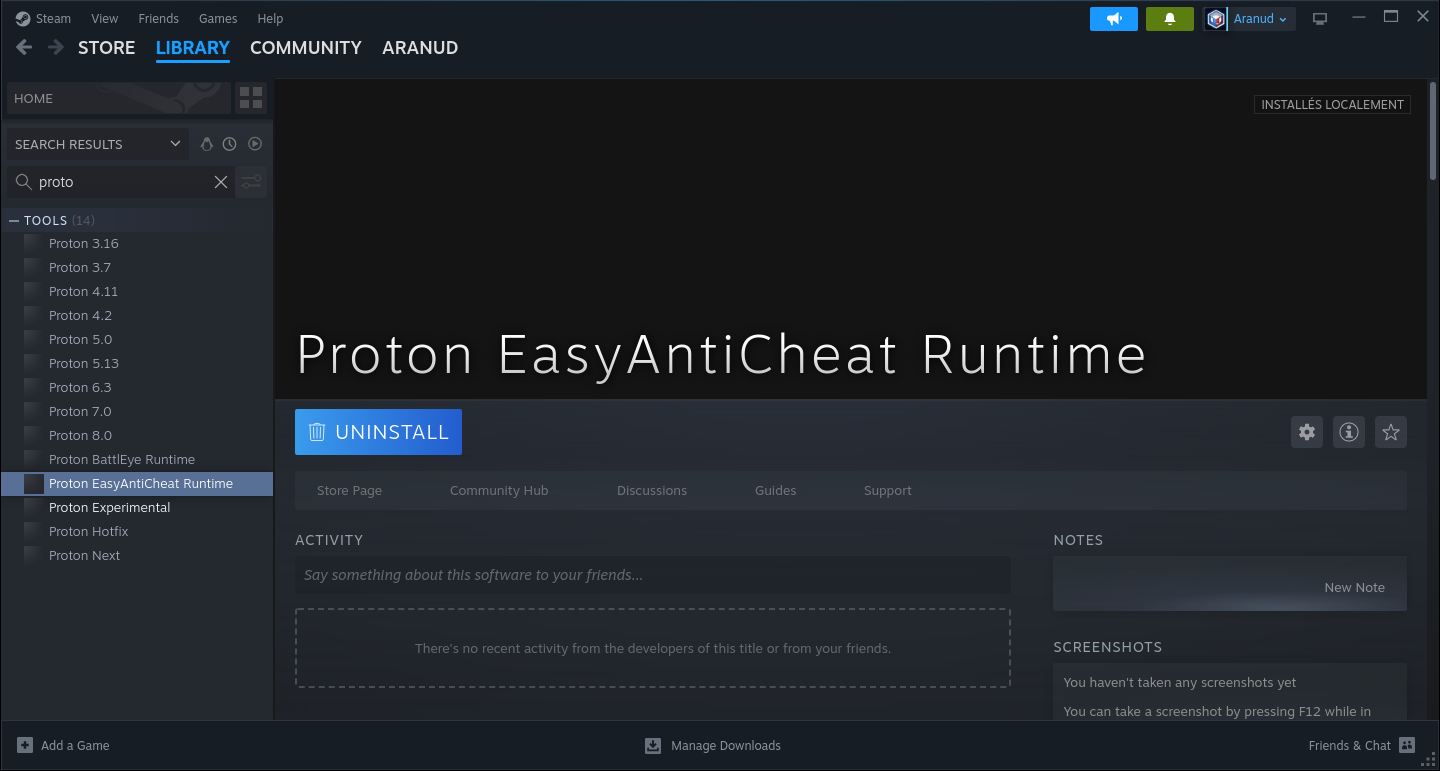Go back with the left arrow
The width and height of the screenshot is (1440, 771).
click(24, 47)
